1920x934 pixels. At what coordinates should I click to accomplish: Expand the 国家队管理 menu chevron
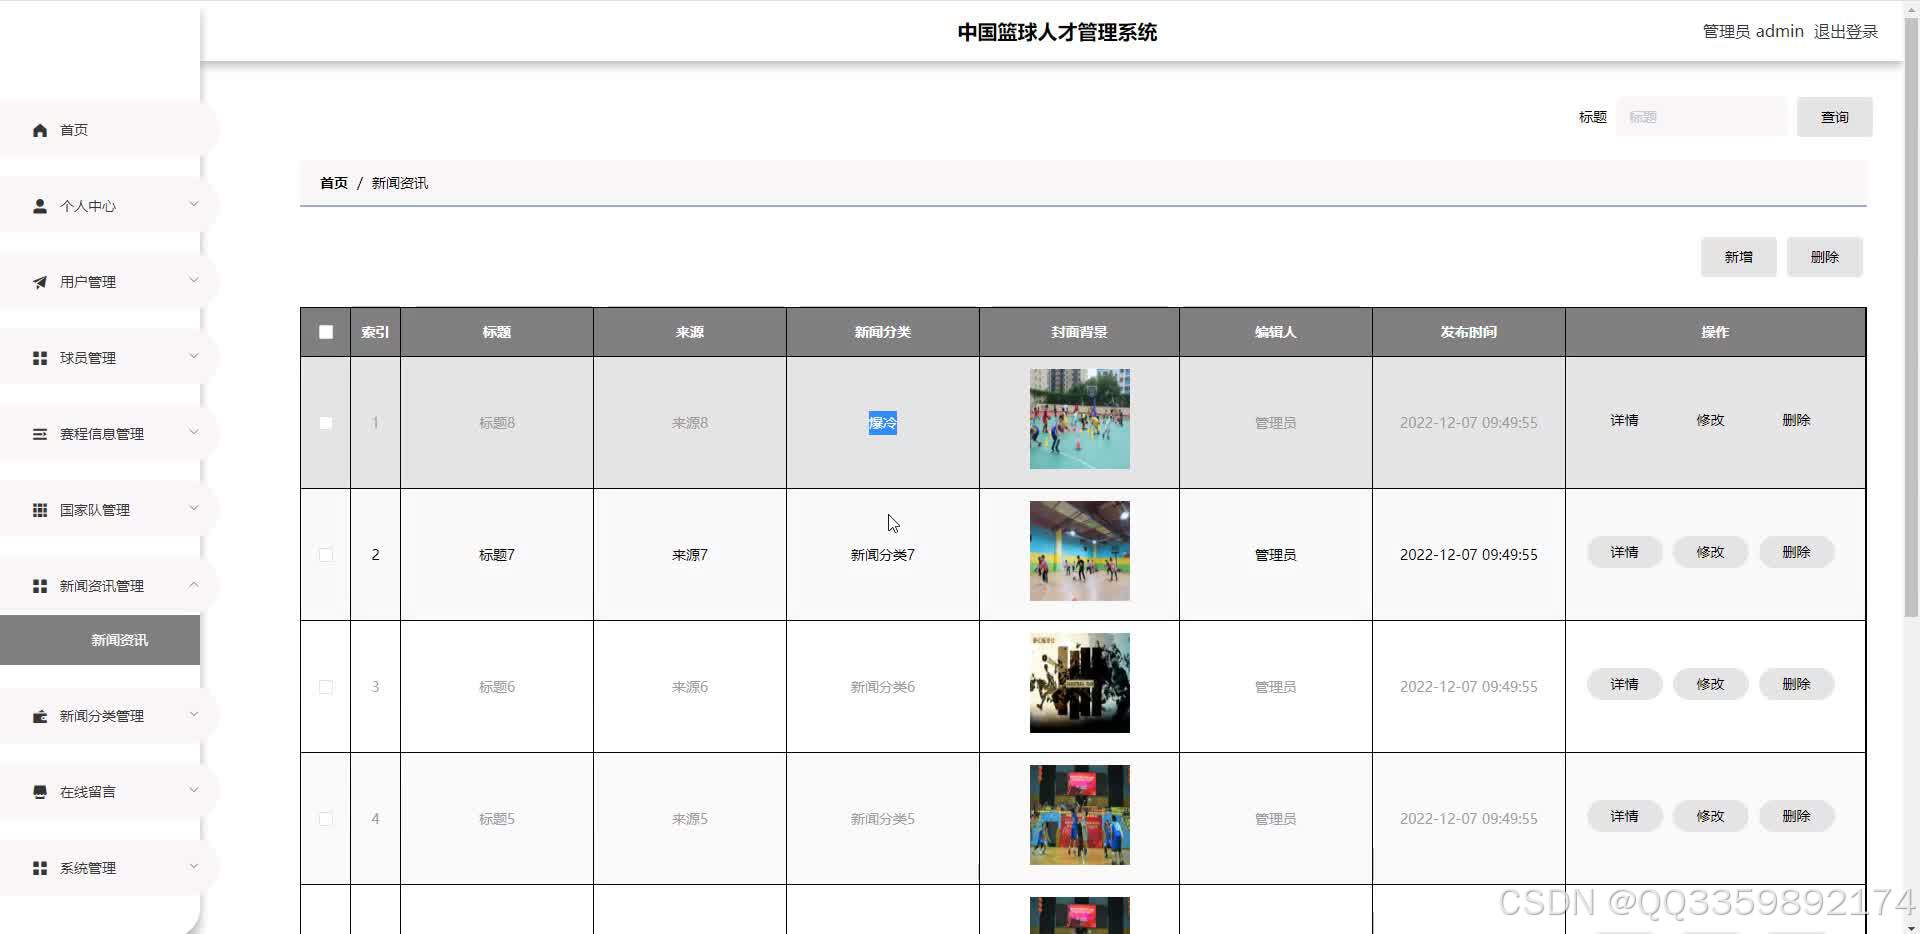pyautogui.click(x=194, y=508)
